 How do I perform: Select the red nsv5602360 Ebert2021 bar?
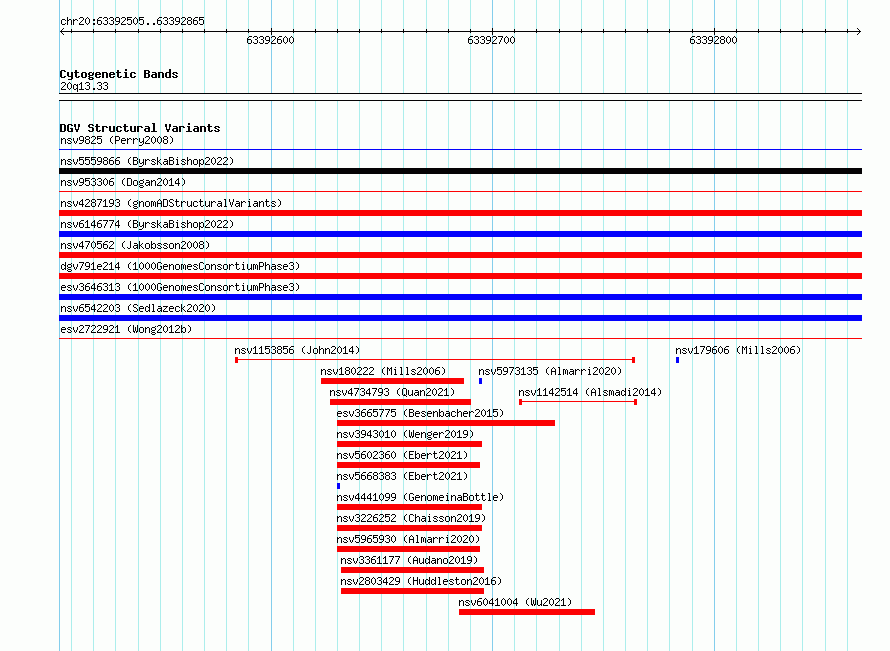(x=408, y=465)
